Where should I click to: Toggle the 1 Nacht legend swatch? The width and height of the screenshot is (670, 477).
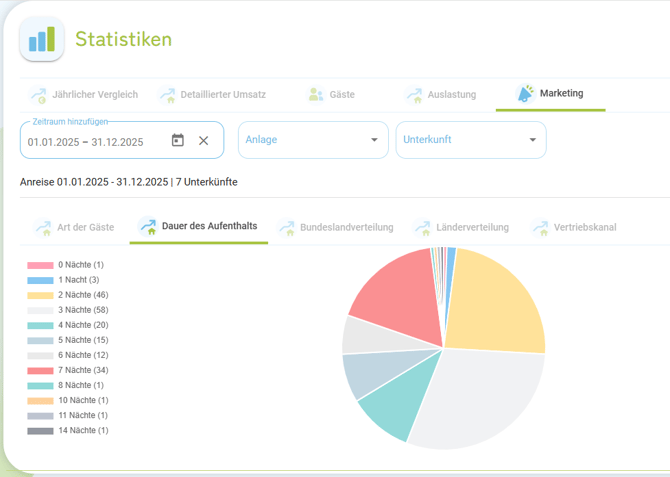[40, 280]
